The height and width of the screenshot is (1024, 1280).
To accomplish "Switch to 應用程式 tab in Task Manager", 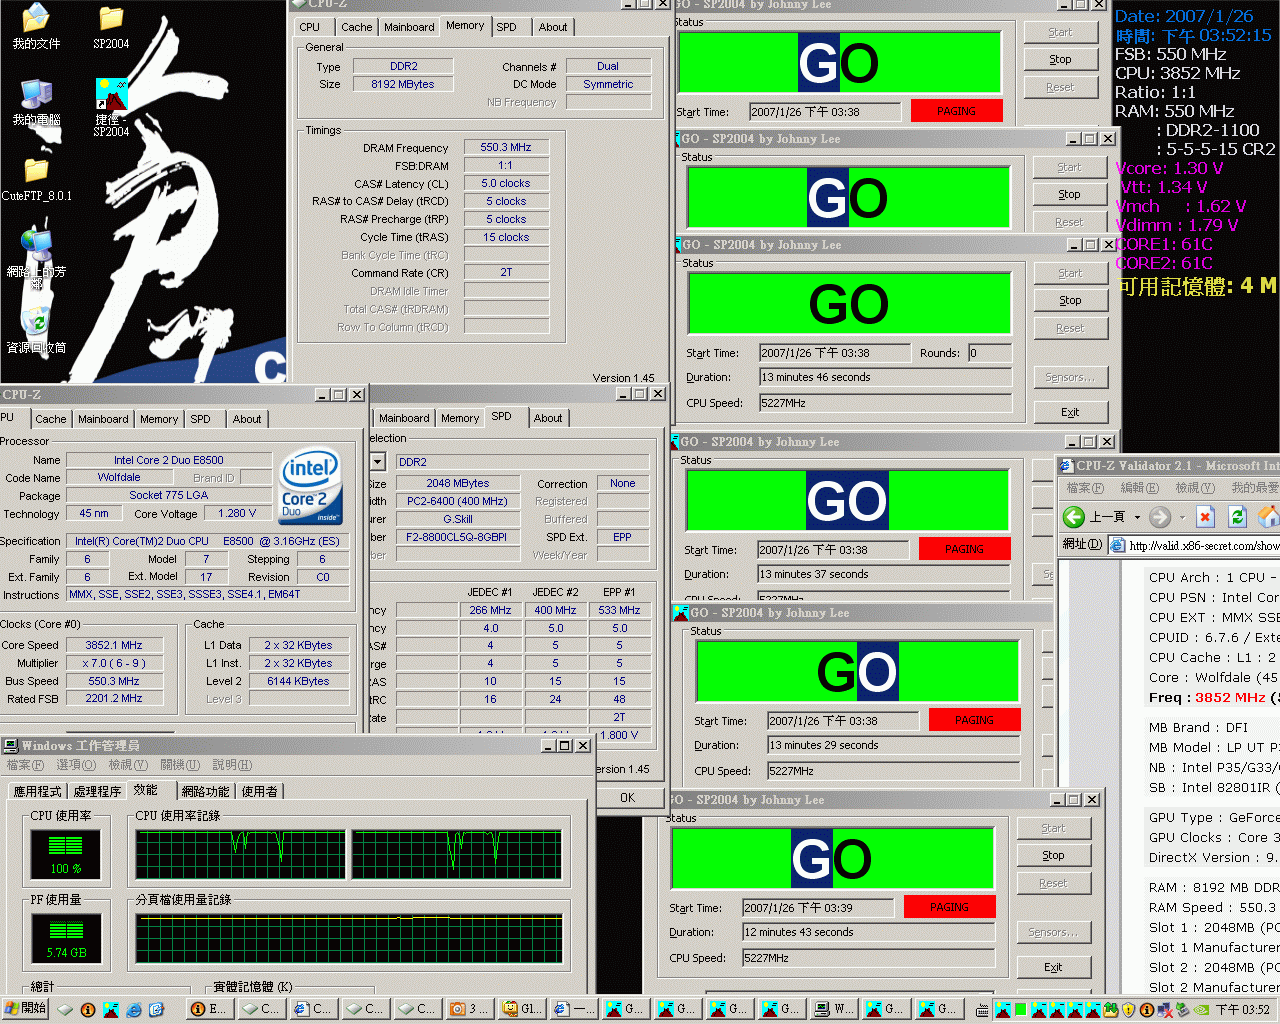I will click(x=38, y=791).
